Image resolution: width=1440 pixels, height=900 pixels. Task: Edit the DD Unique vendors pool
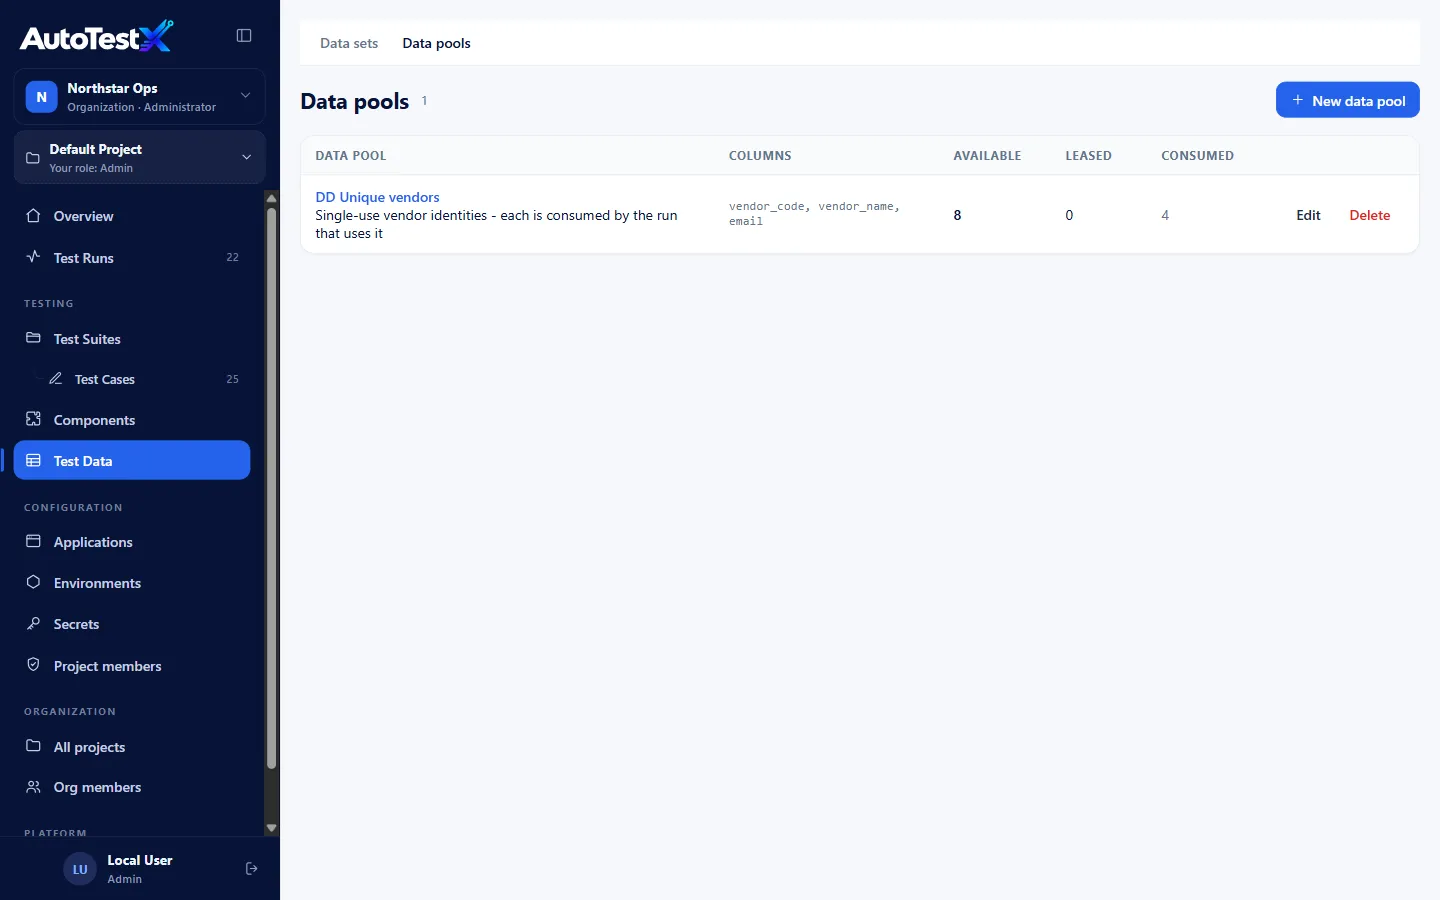1308,215
